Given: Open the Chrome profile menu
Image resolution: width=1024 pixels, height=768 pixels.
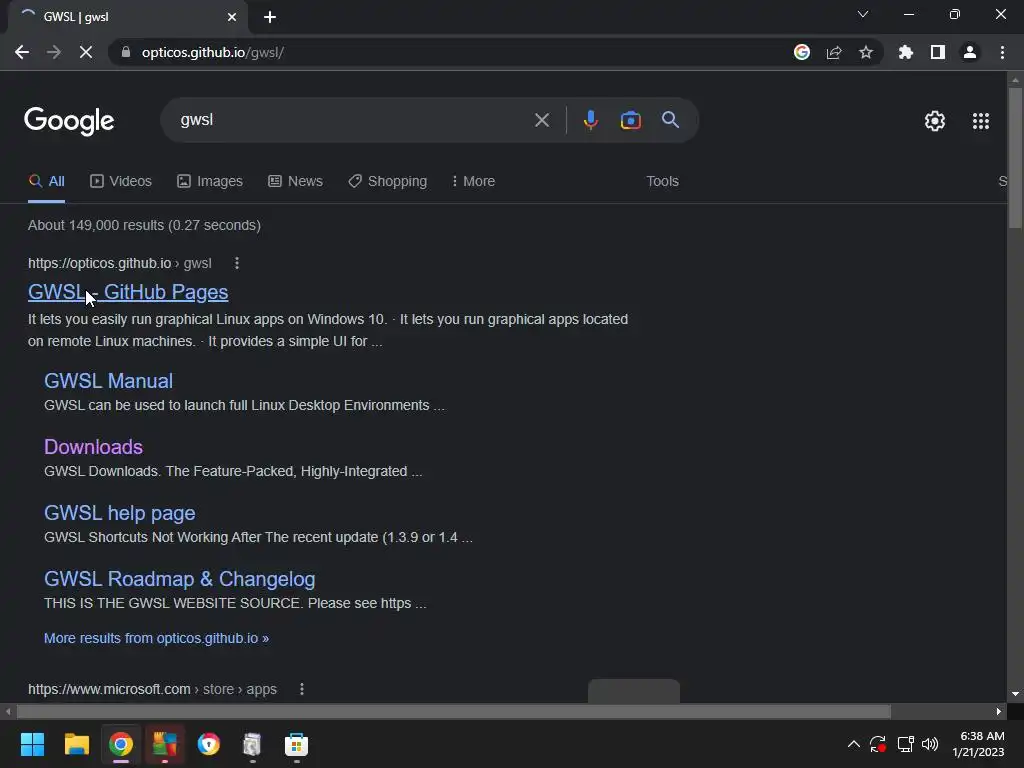Looking at the screenshot, I should [x=970, y=52].
